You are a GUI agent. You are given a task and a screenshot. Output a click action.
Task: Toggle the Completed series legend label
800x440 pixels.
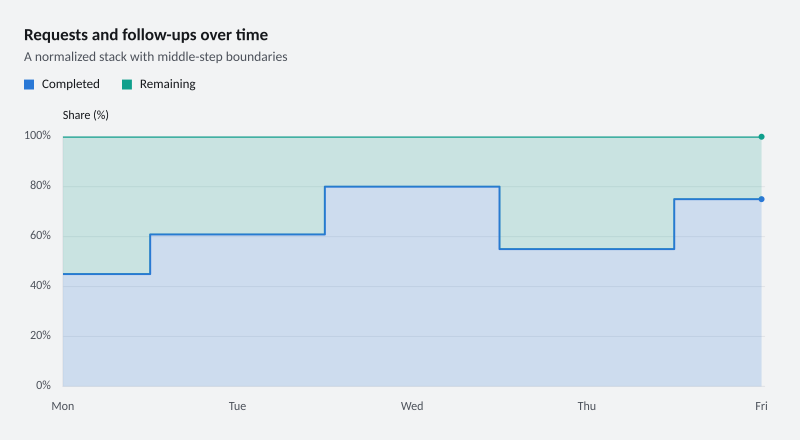[70, 84]
